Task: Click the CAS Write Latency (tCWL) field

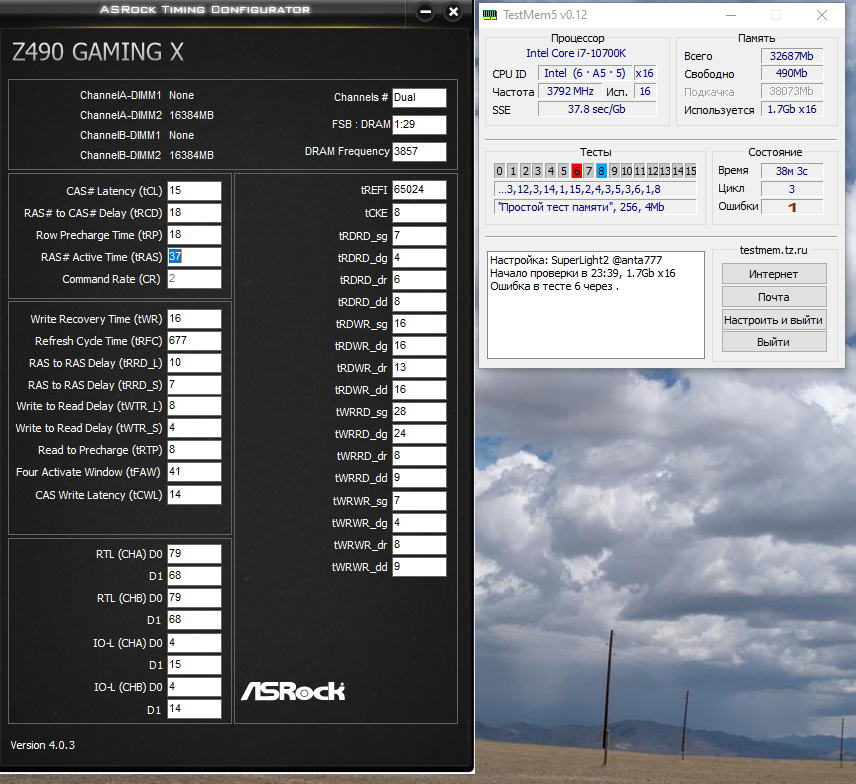Action: (194, 495)
